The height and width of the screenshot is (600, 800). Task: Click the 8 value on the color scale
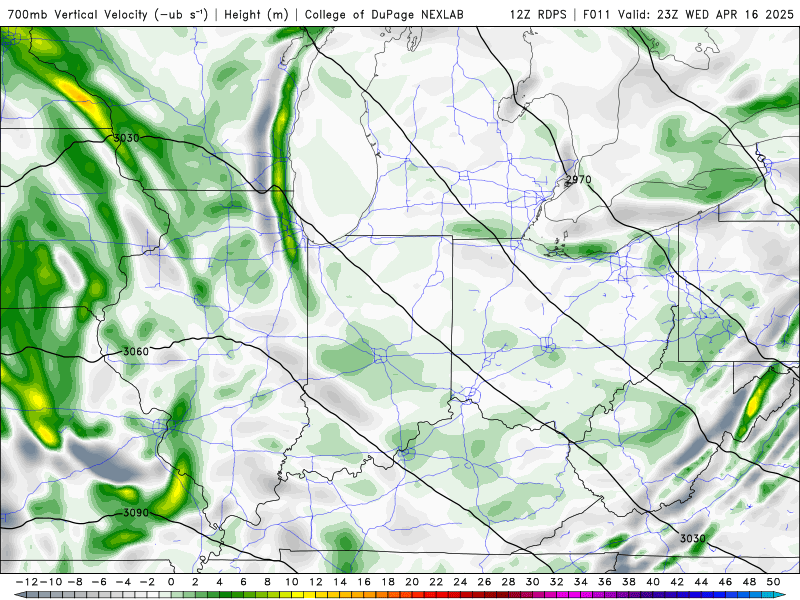click(267, 582)
